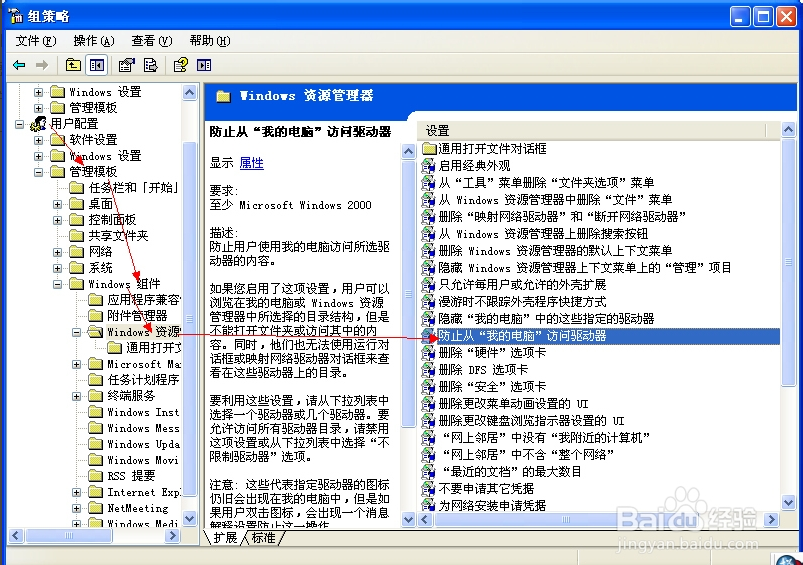The height and width of the screenshot is (565, 803).
Task: Expand the 网络 tree node
Action: pos(57,252)
